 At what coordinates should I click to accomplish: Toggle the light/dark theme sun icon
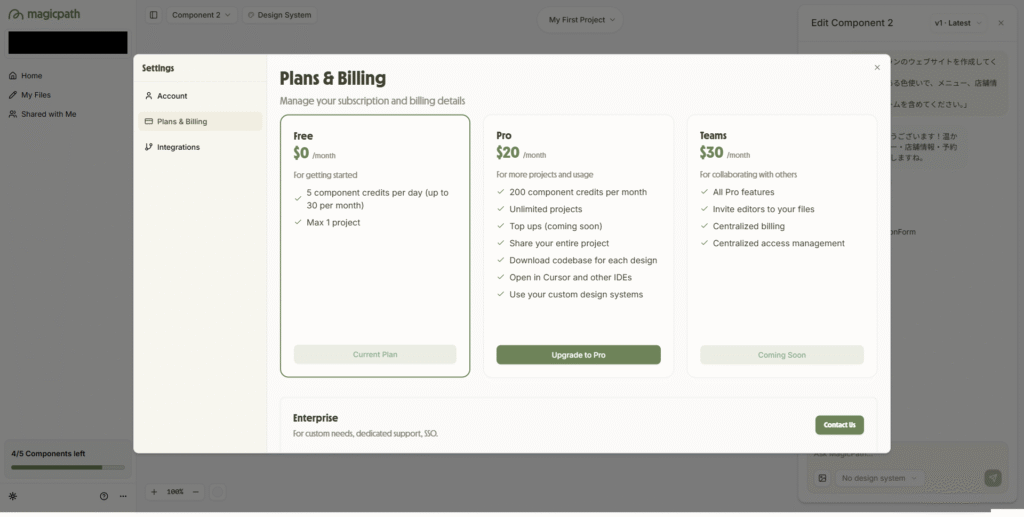13,496
